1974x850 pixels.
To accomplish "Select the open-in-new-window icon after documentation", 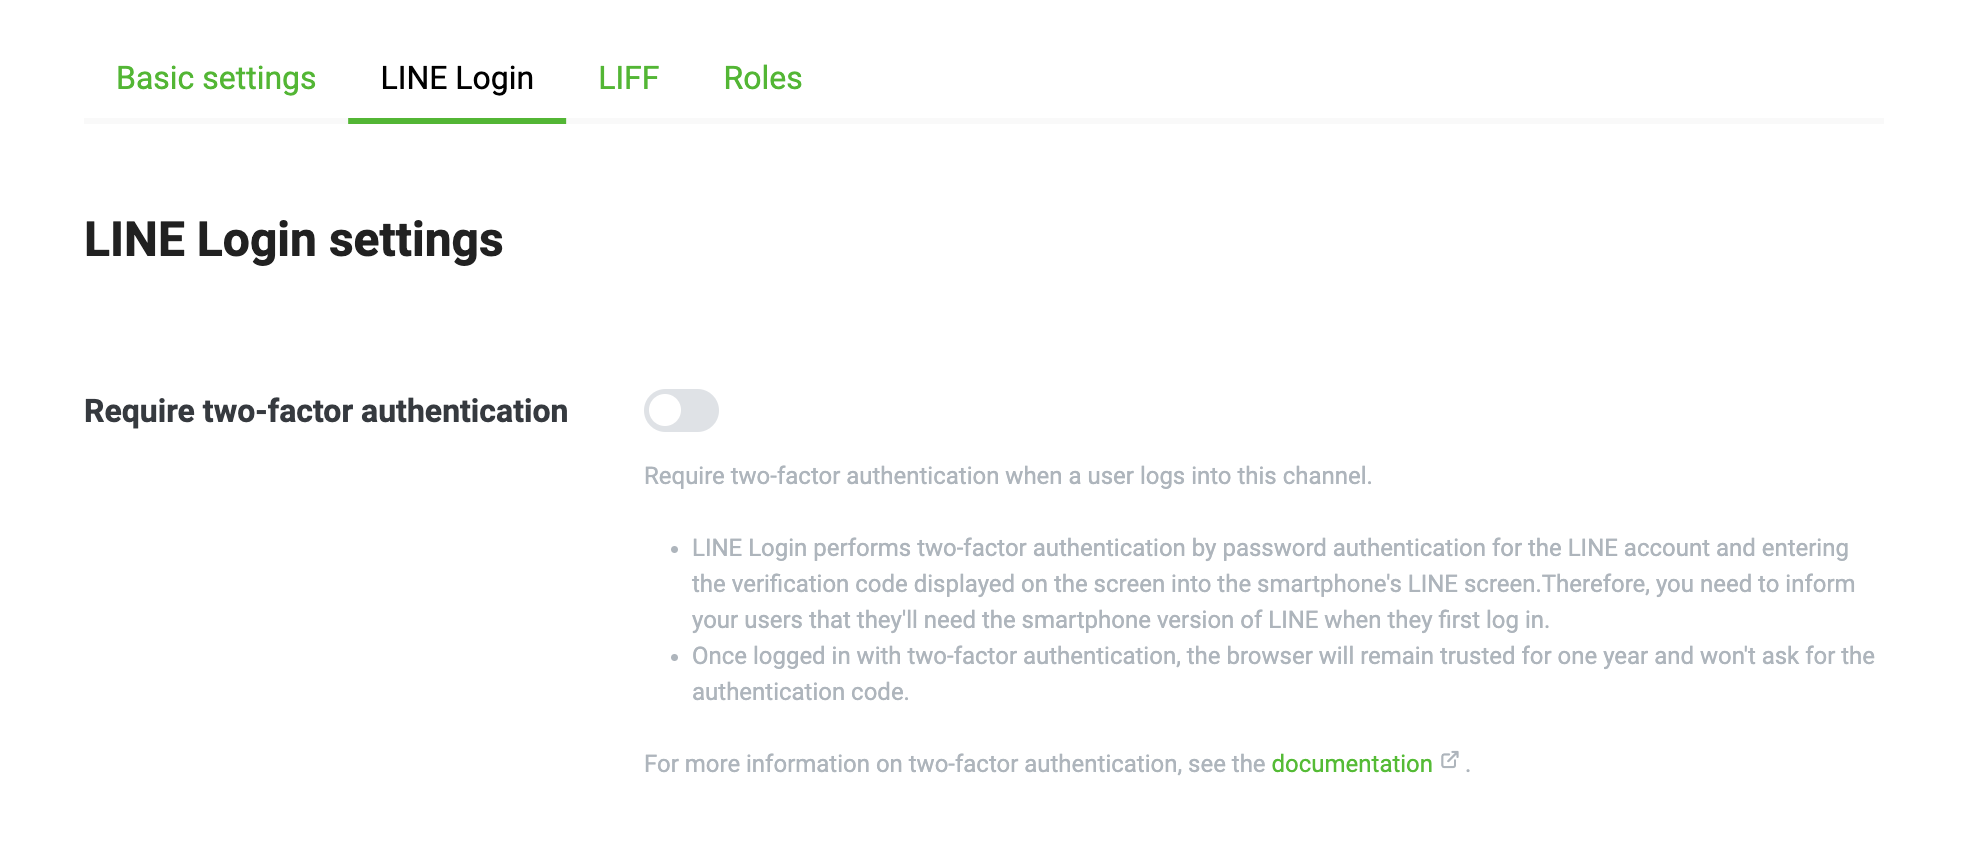I will (1449, 760).
